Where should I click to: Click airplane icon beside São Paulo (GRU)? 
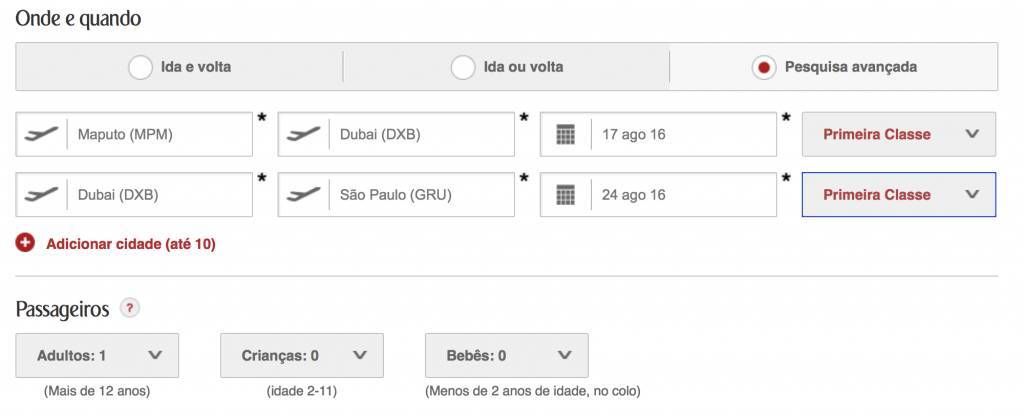click(x=303, y=195)
